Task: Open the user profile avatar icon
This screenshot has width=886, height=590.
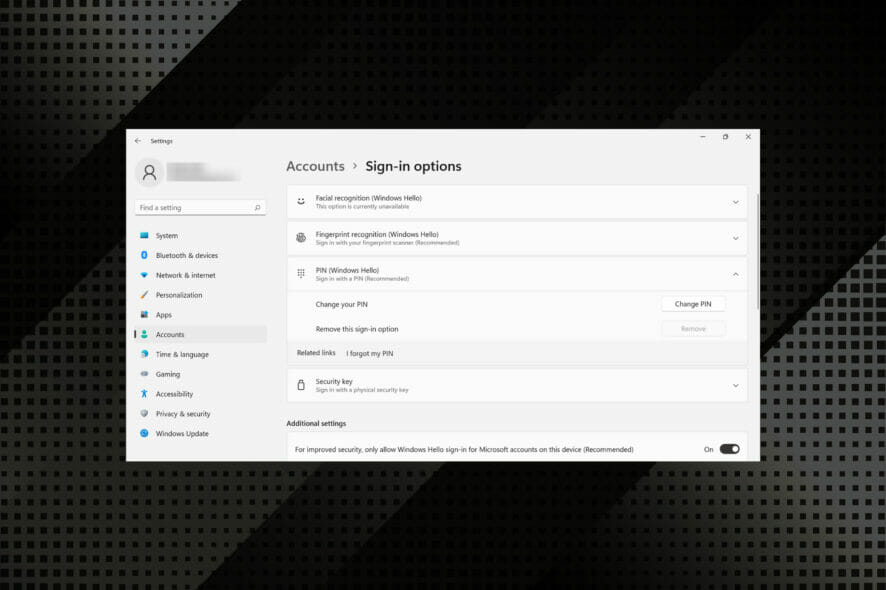Action: pyautogui.click(x=150, y=172)
